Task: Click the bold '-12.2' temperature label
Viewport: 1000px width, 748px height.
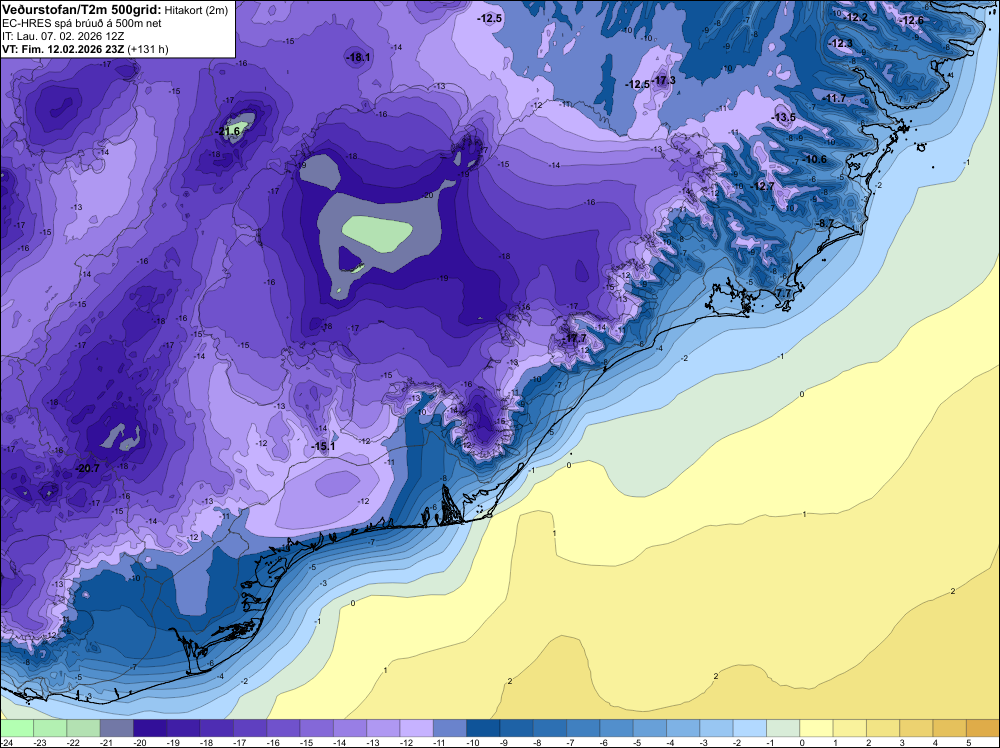Action: tap(855, 17)
